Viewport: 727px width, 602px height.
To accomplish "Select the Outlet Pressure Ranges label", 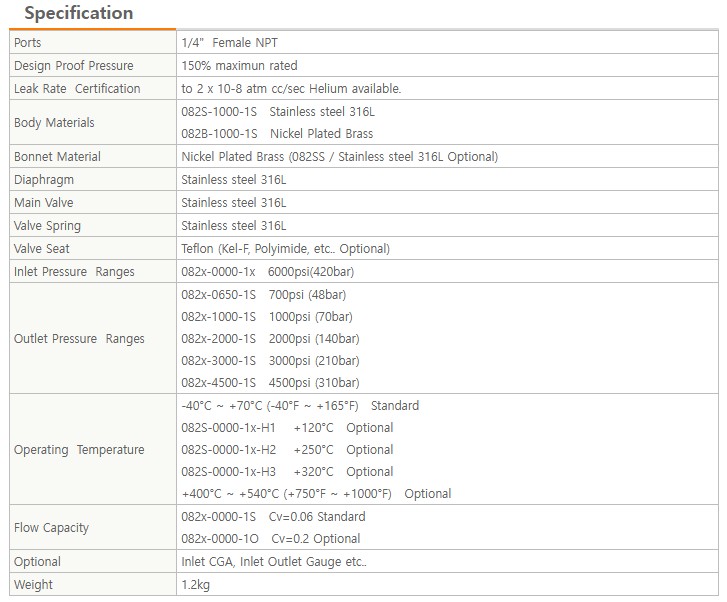I will 79,339.
